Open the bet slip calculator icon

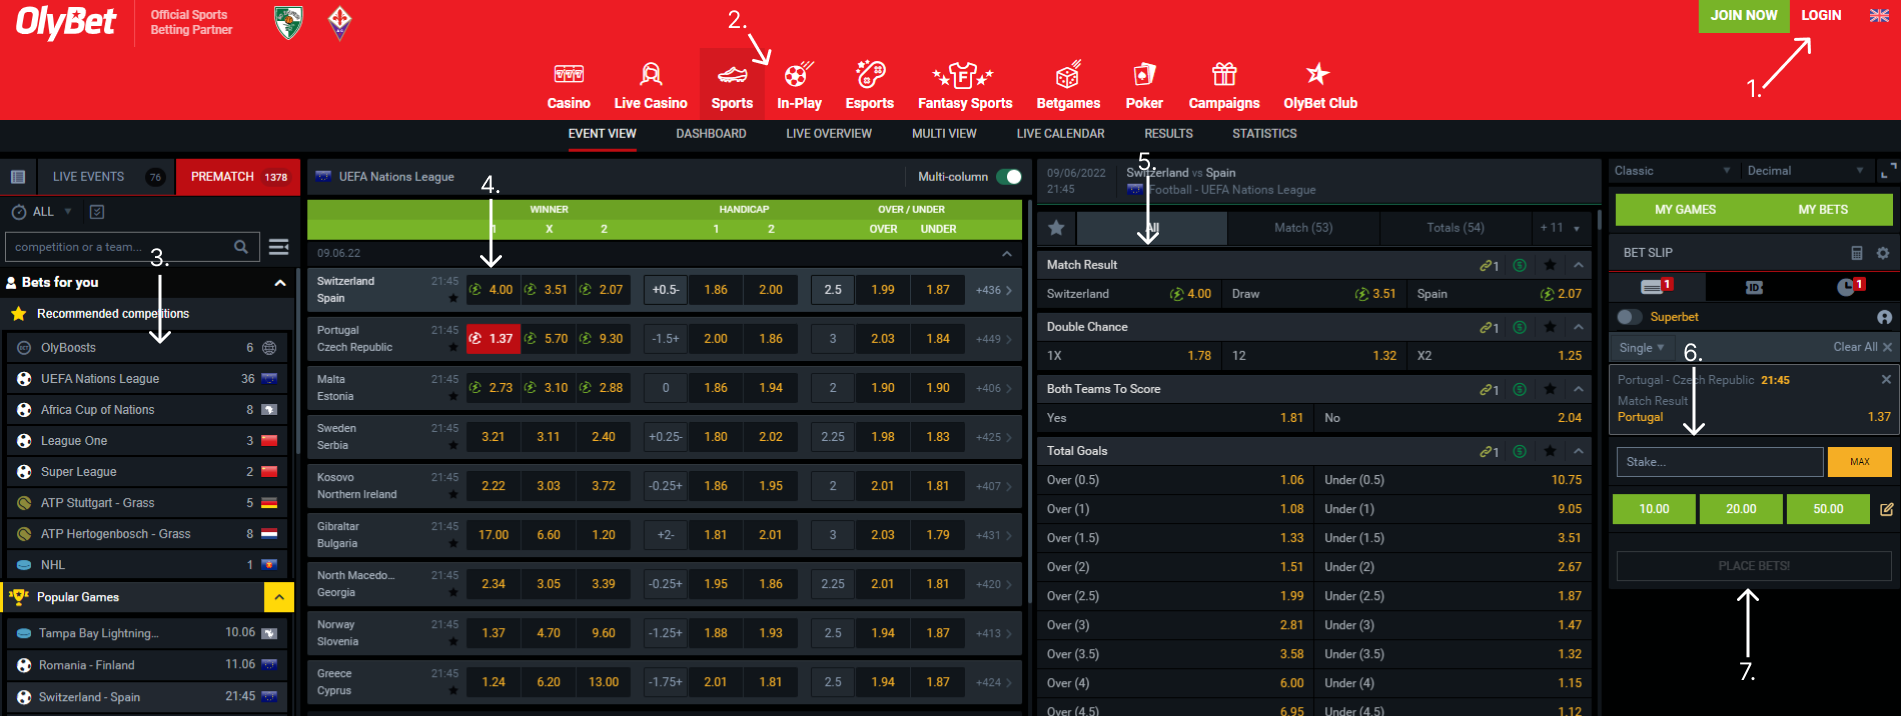click(1856, 253)
